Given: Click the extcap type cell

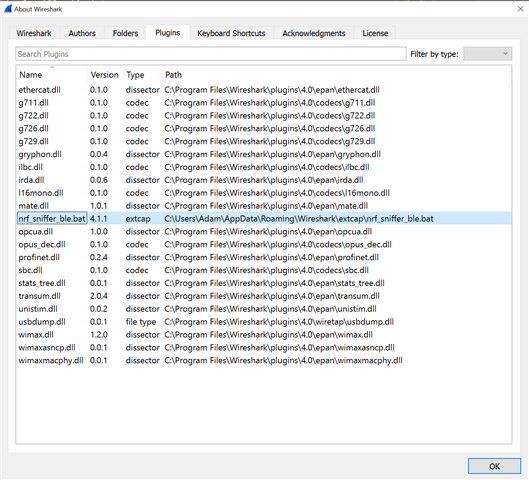Looking at the screenshot, I should (138, 219).
